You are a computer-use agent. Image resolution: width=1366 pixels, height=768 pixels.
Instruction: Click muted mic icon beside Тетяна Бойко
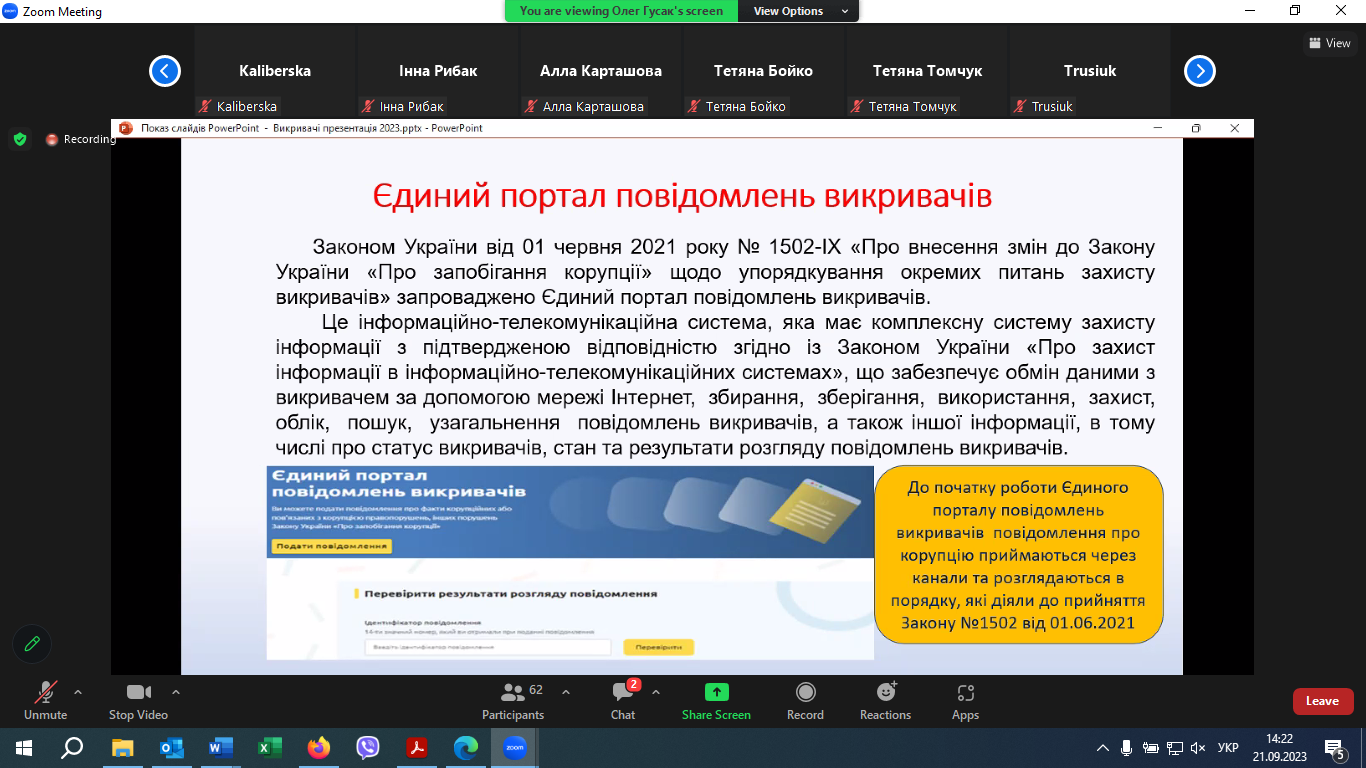click(x=694, y=106)
